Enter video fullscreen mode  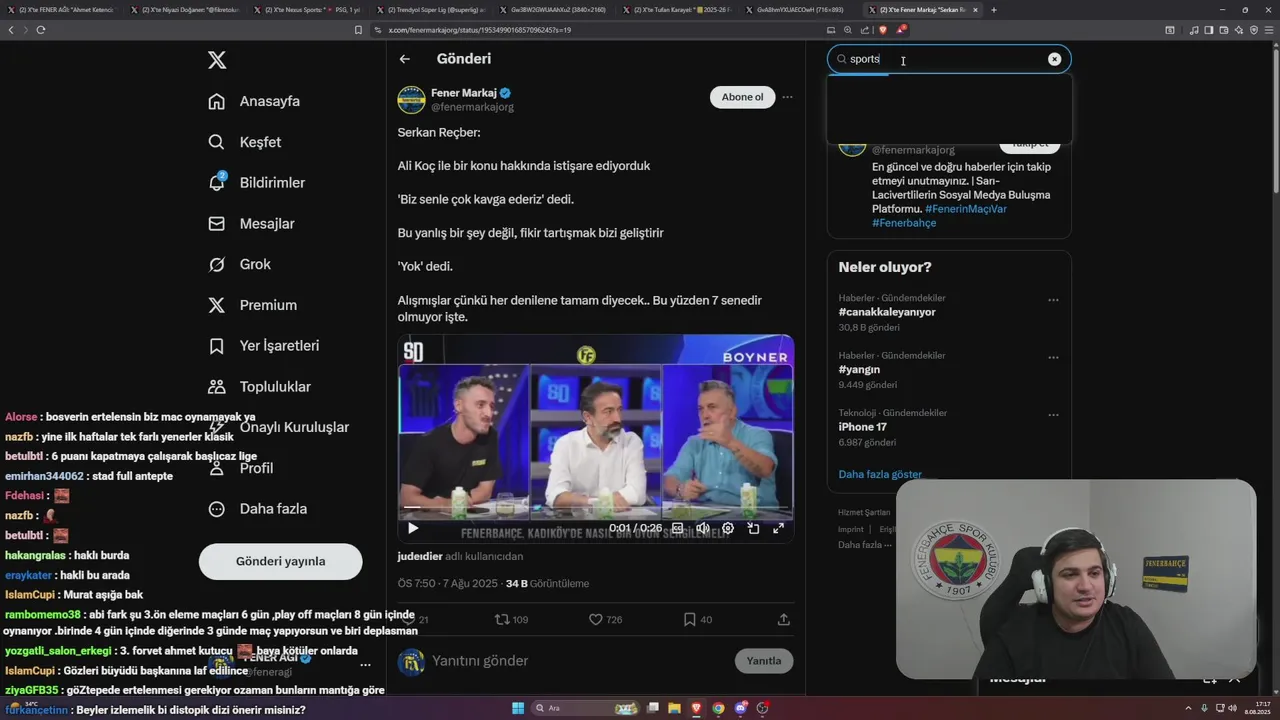(x=778, y=528)
